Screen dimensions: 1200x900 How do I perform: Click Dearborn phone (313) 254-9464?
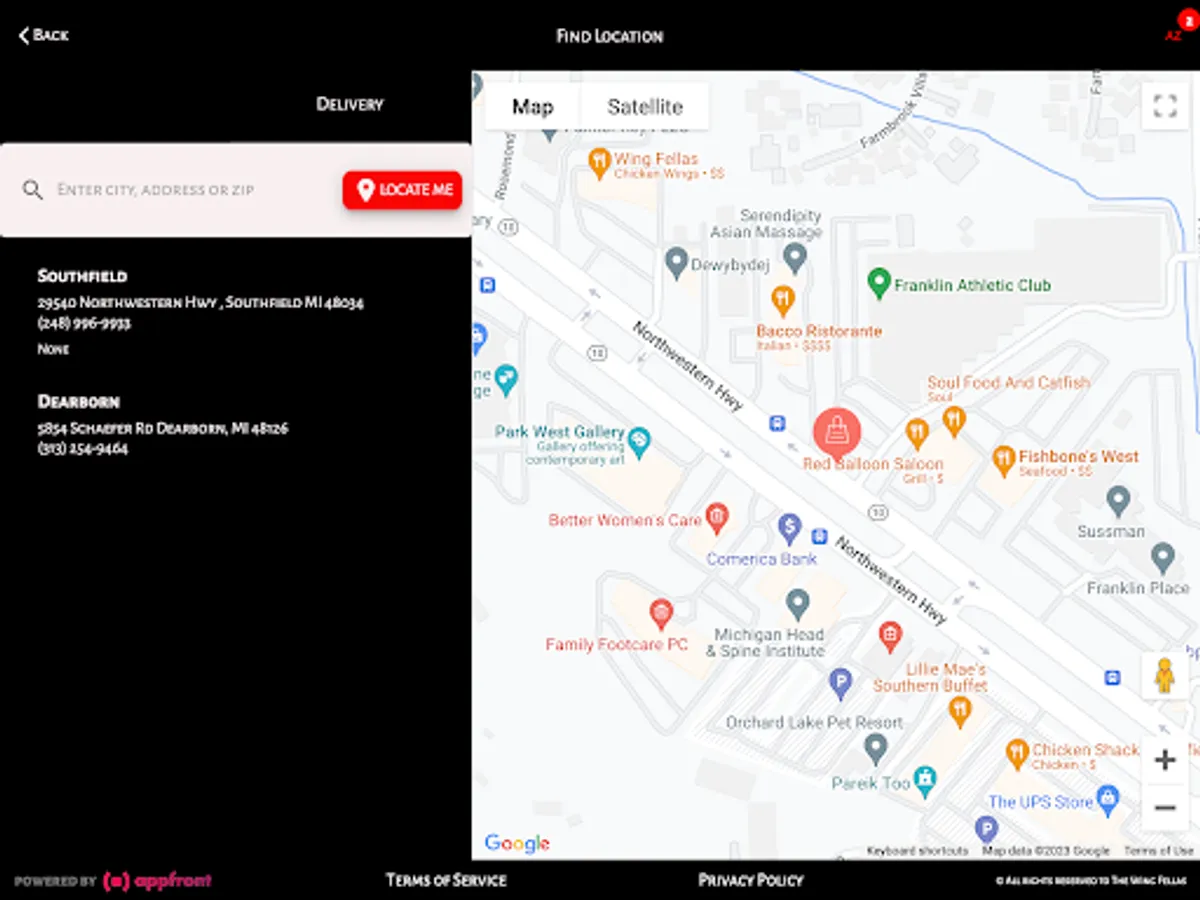coord(83,449)
